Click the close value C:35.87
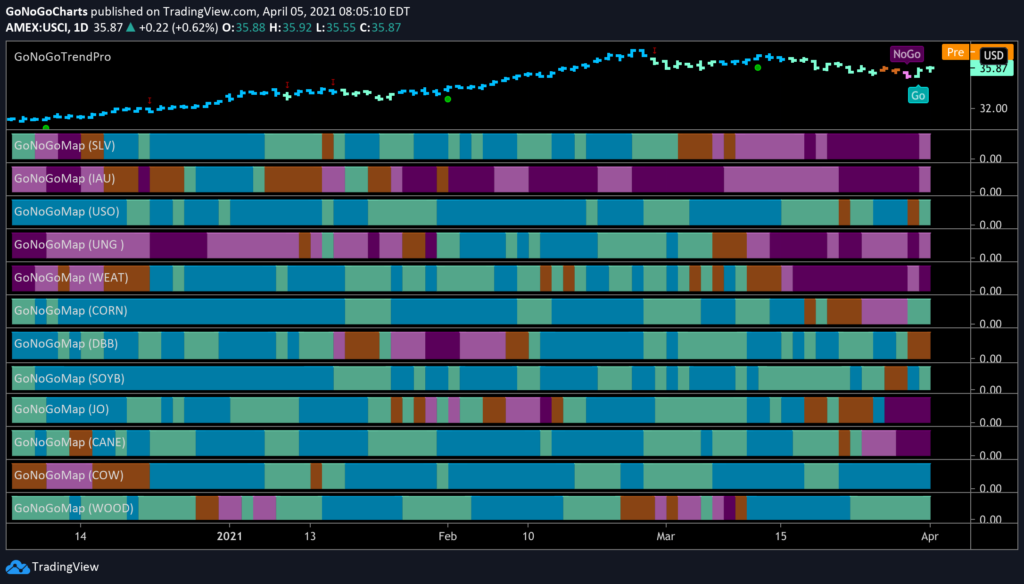 coord(380,27)
